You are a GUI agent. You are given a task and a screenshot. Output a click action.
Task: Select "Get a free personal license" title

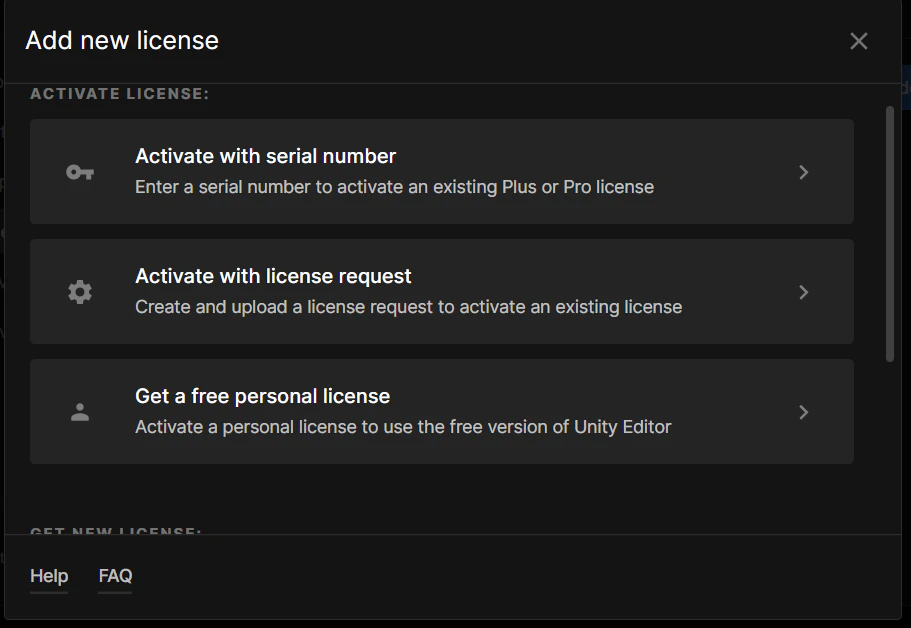click(x=263, y=396)
